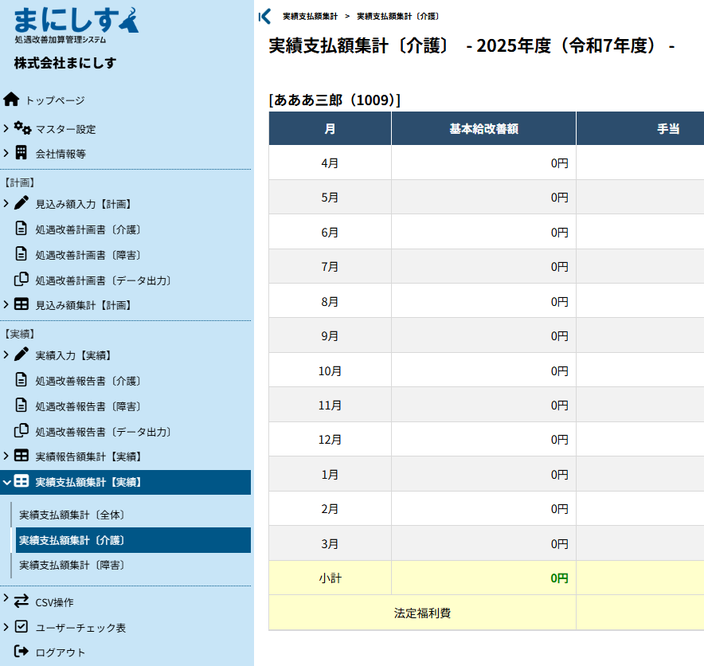Expand the 実績入力【実績】 chevron
The image size is (704, 666).
point(6,354)
